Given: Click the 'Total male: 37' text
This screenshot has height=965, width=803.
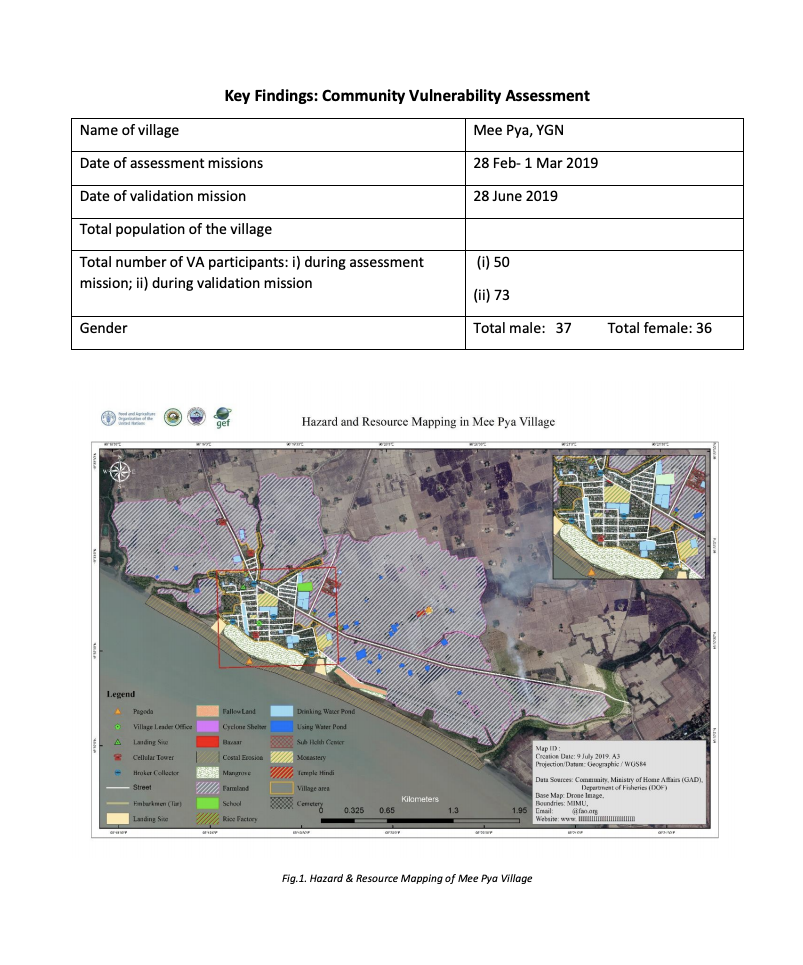Looking at the screenshot, I should 522,328.
